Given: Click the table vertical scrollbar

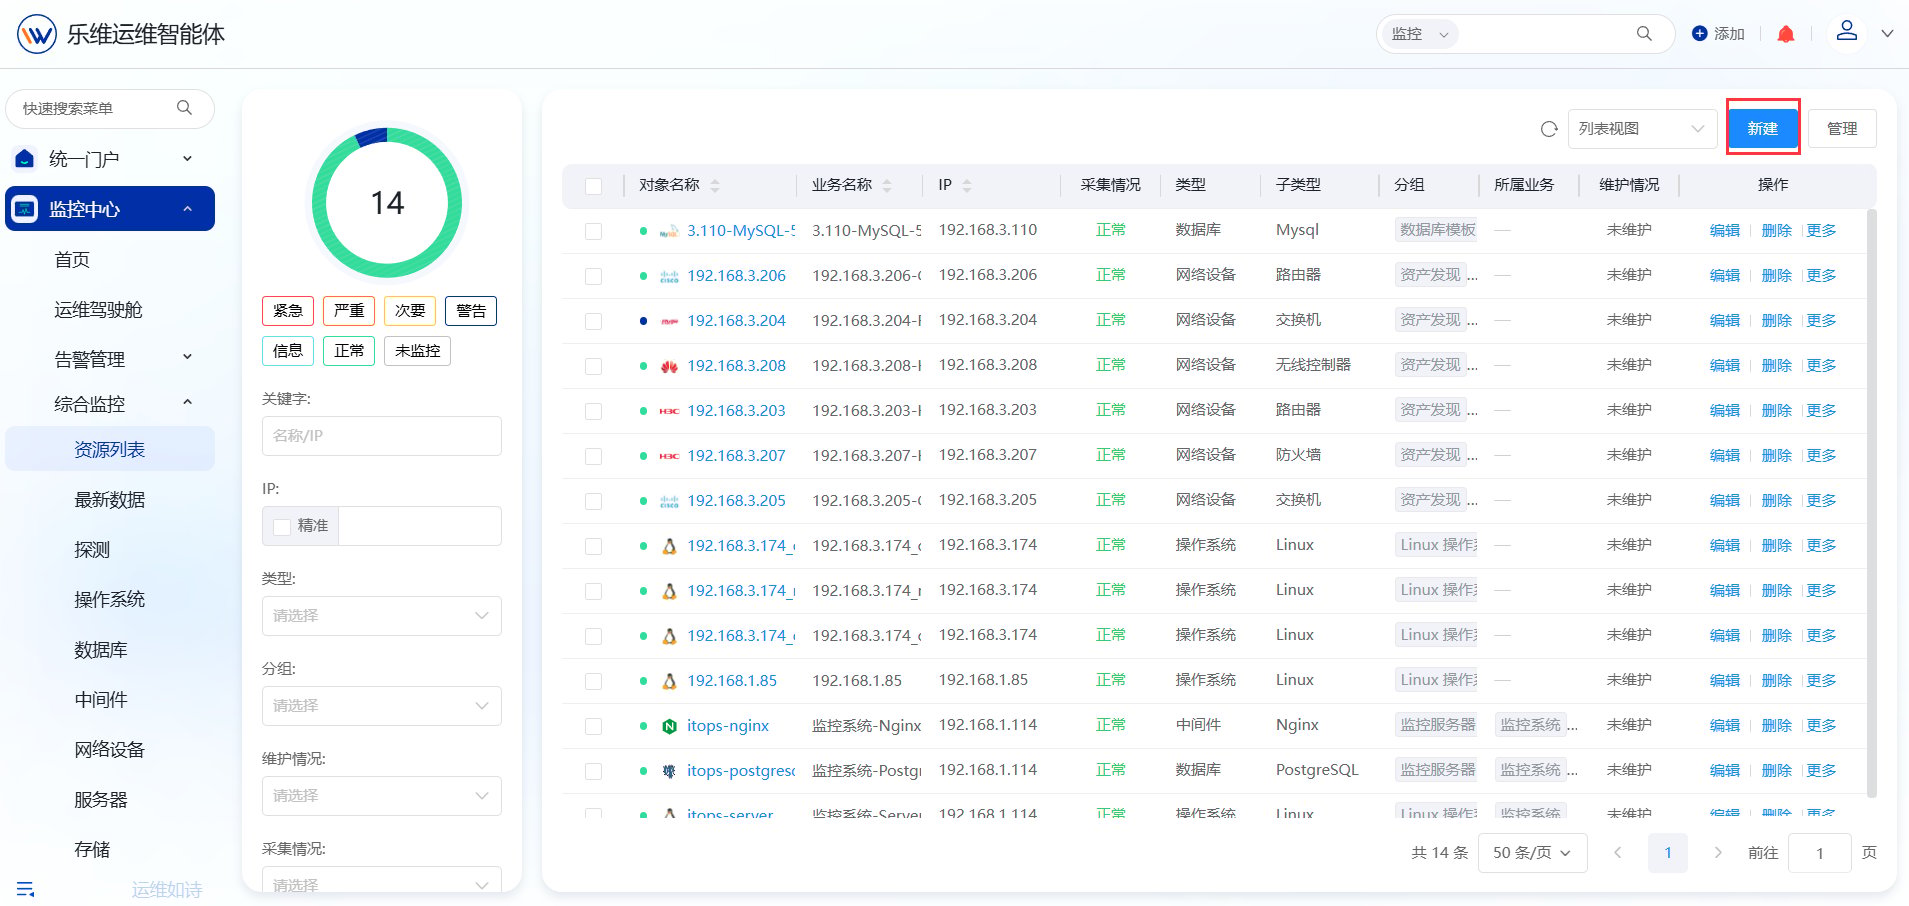Looking at the screenshot, I should tap(1872, 503).
